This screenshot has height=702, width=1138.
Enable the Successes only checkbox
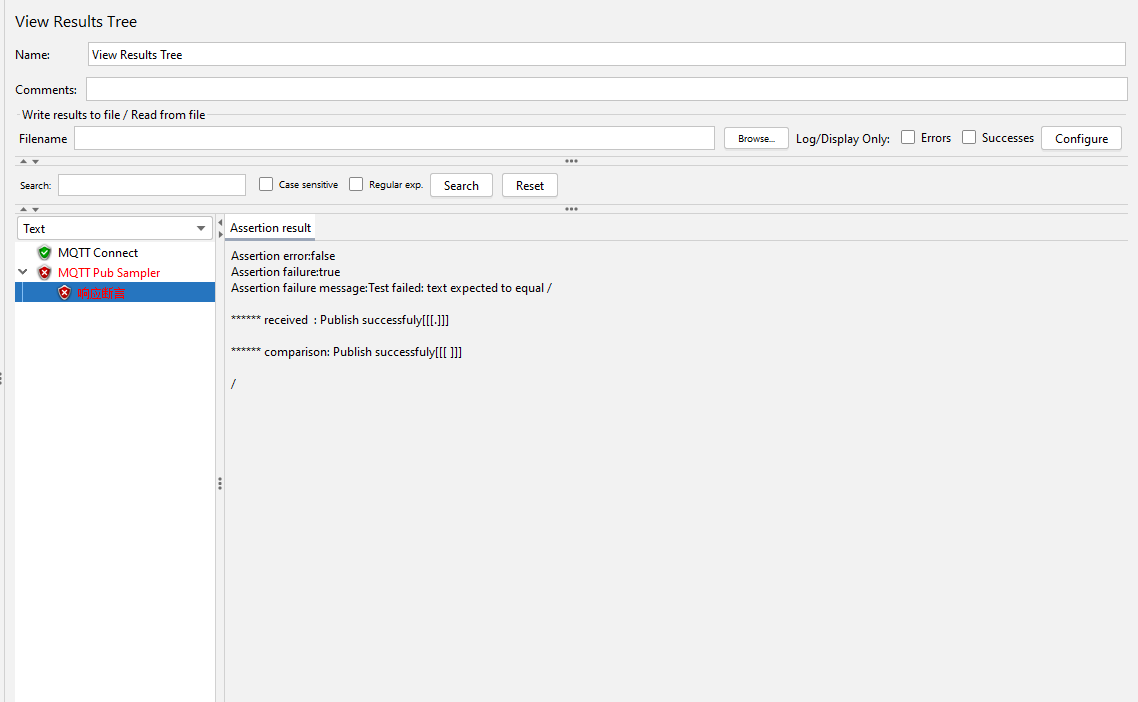pos(969,137)
